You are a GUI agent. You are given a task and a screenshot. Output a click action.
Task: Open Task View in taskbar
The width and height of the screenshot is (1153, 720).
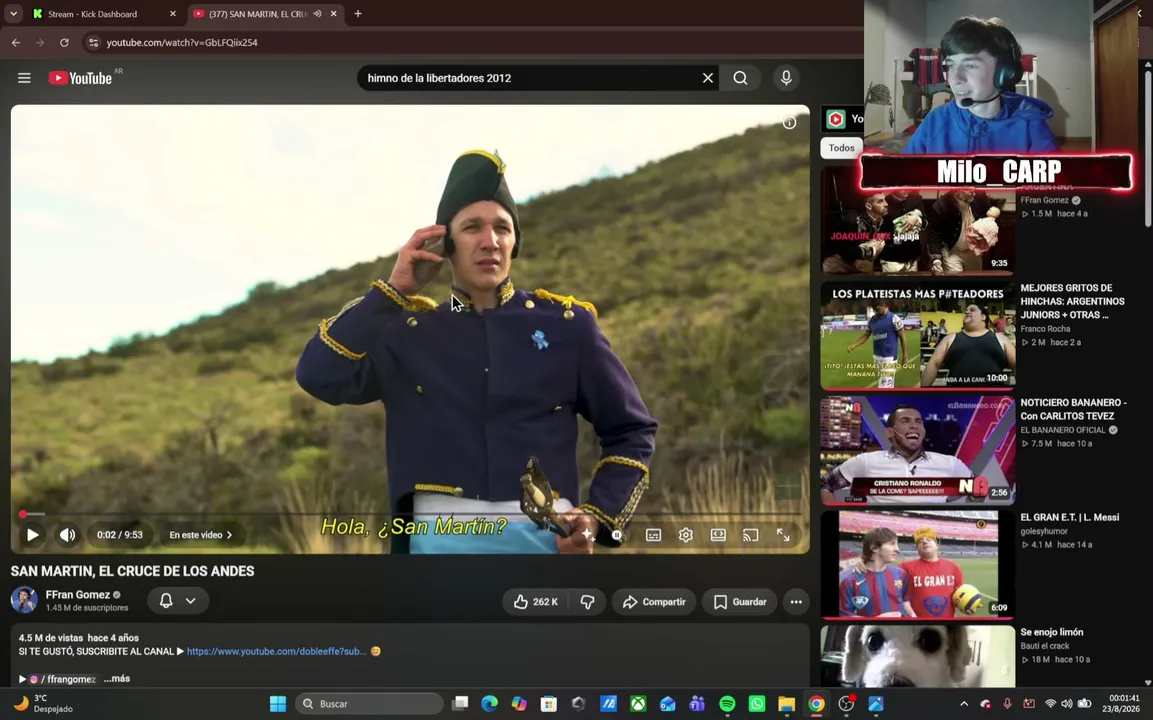460,704
